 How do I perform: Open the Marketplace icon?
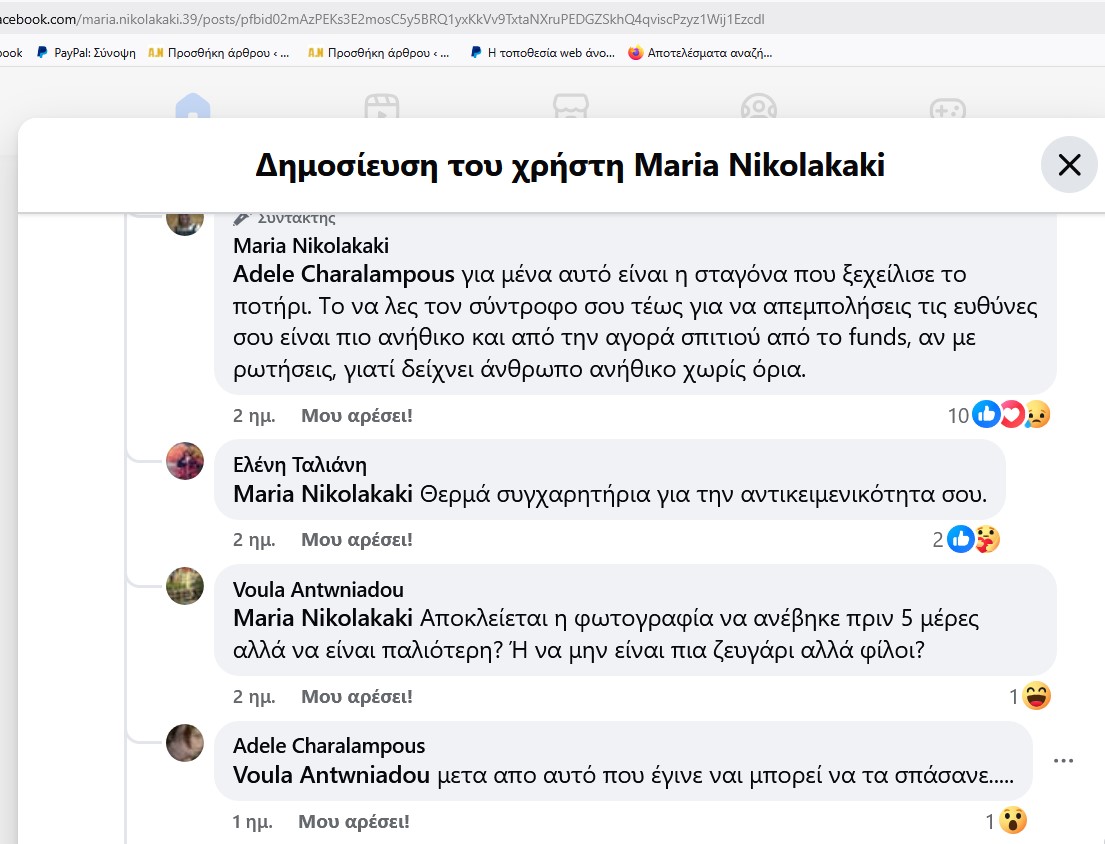571,106
